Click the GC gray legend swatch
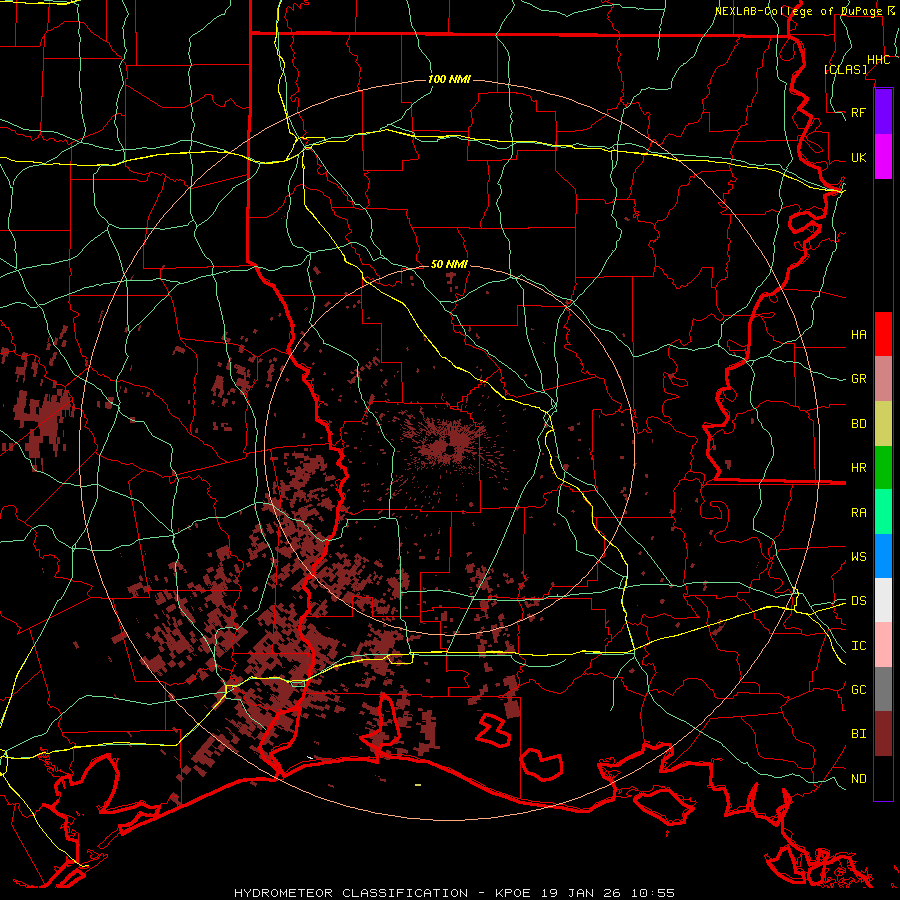 883,689
